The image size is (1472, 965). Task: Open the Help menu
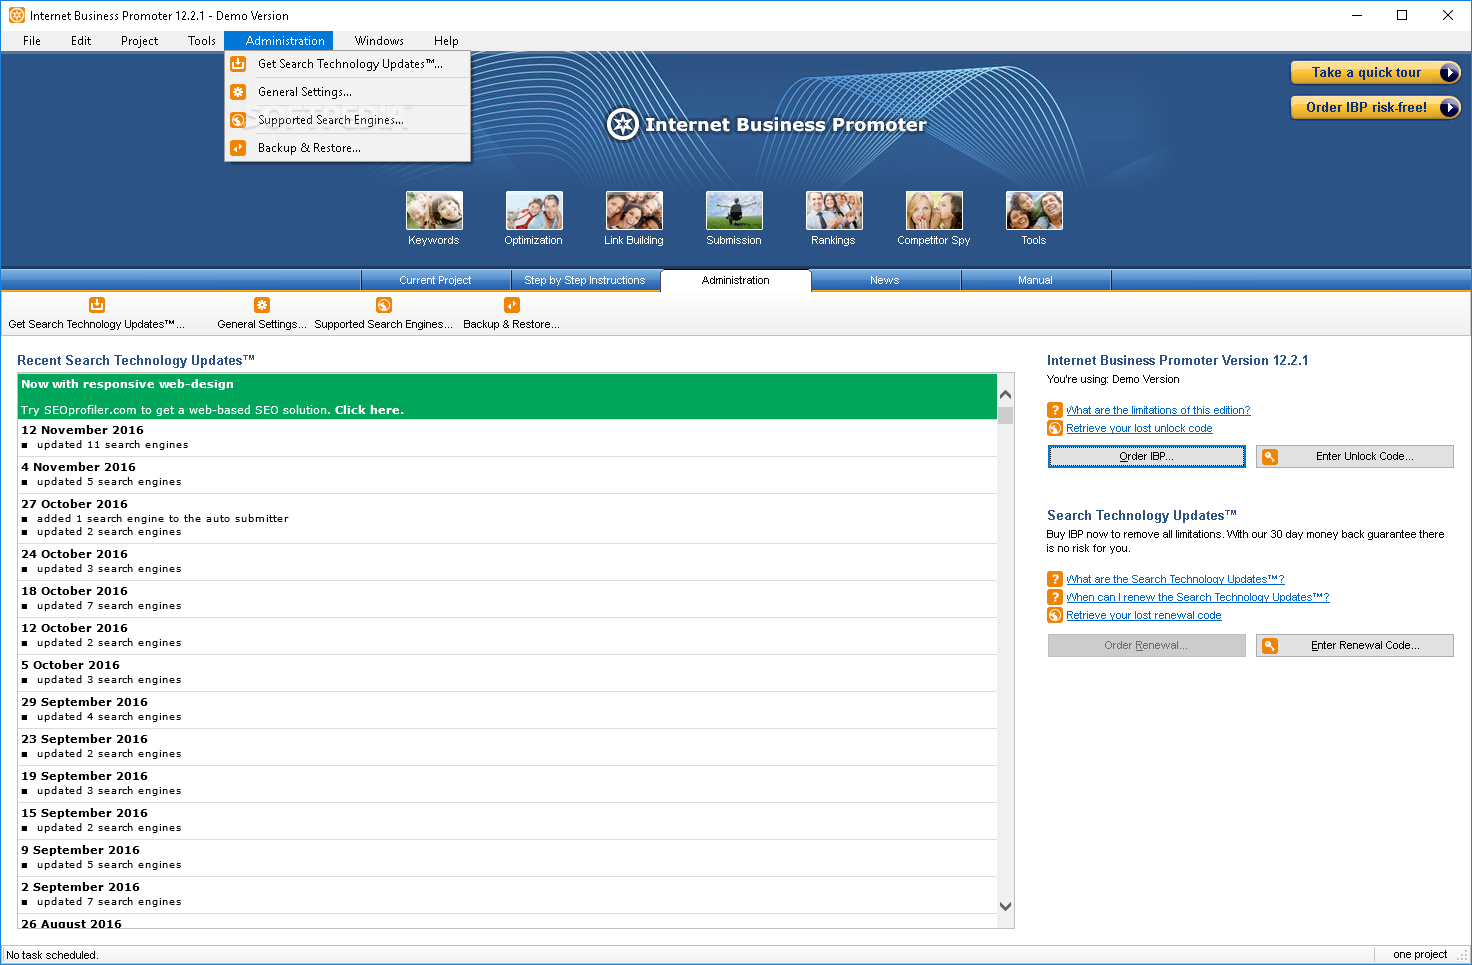446,41
